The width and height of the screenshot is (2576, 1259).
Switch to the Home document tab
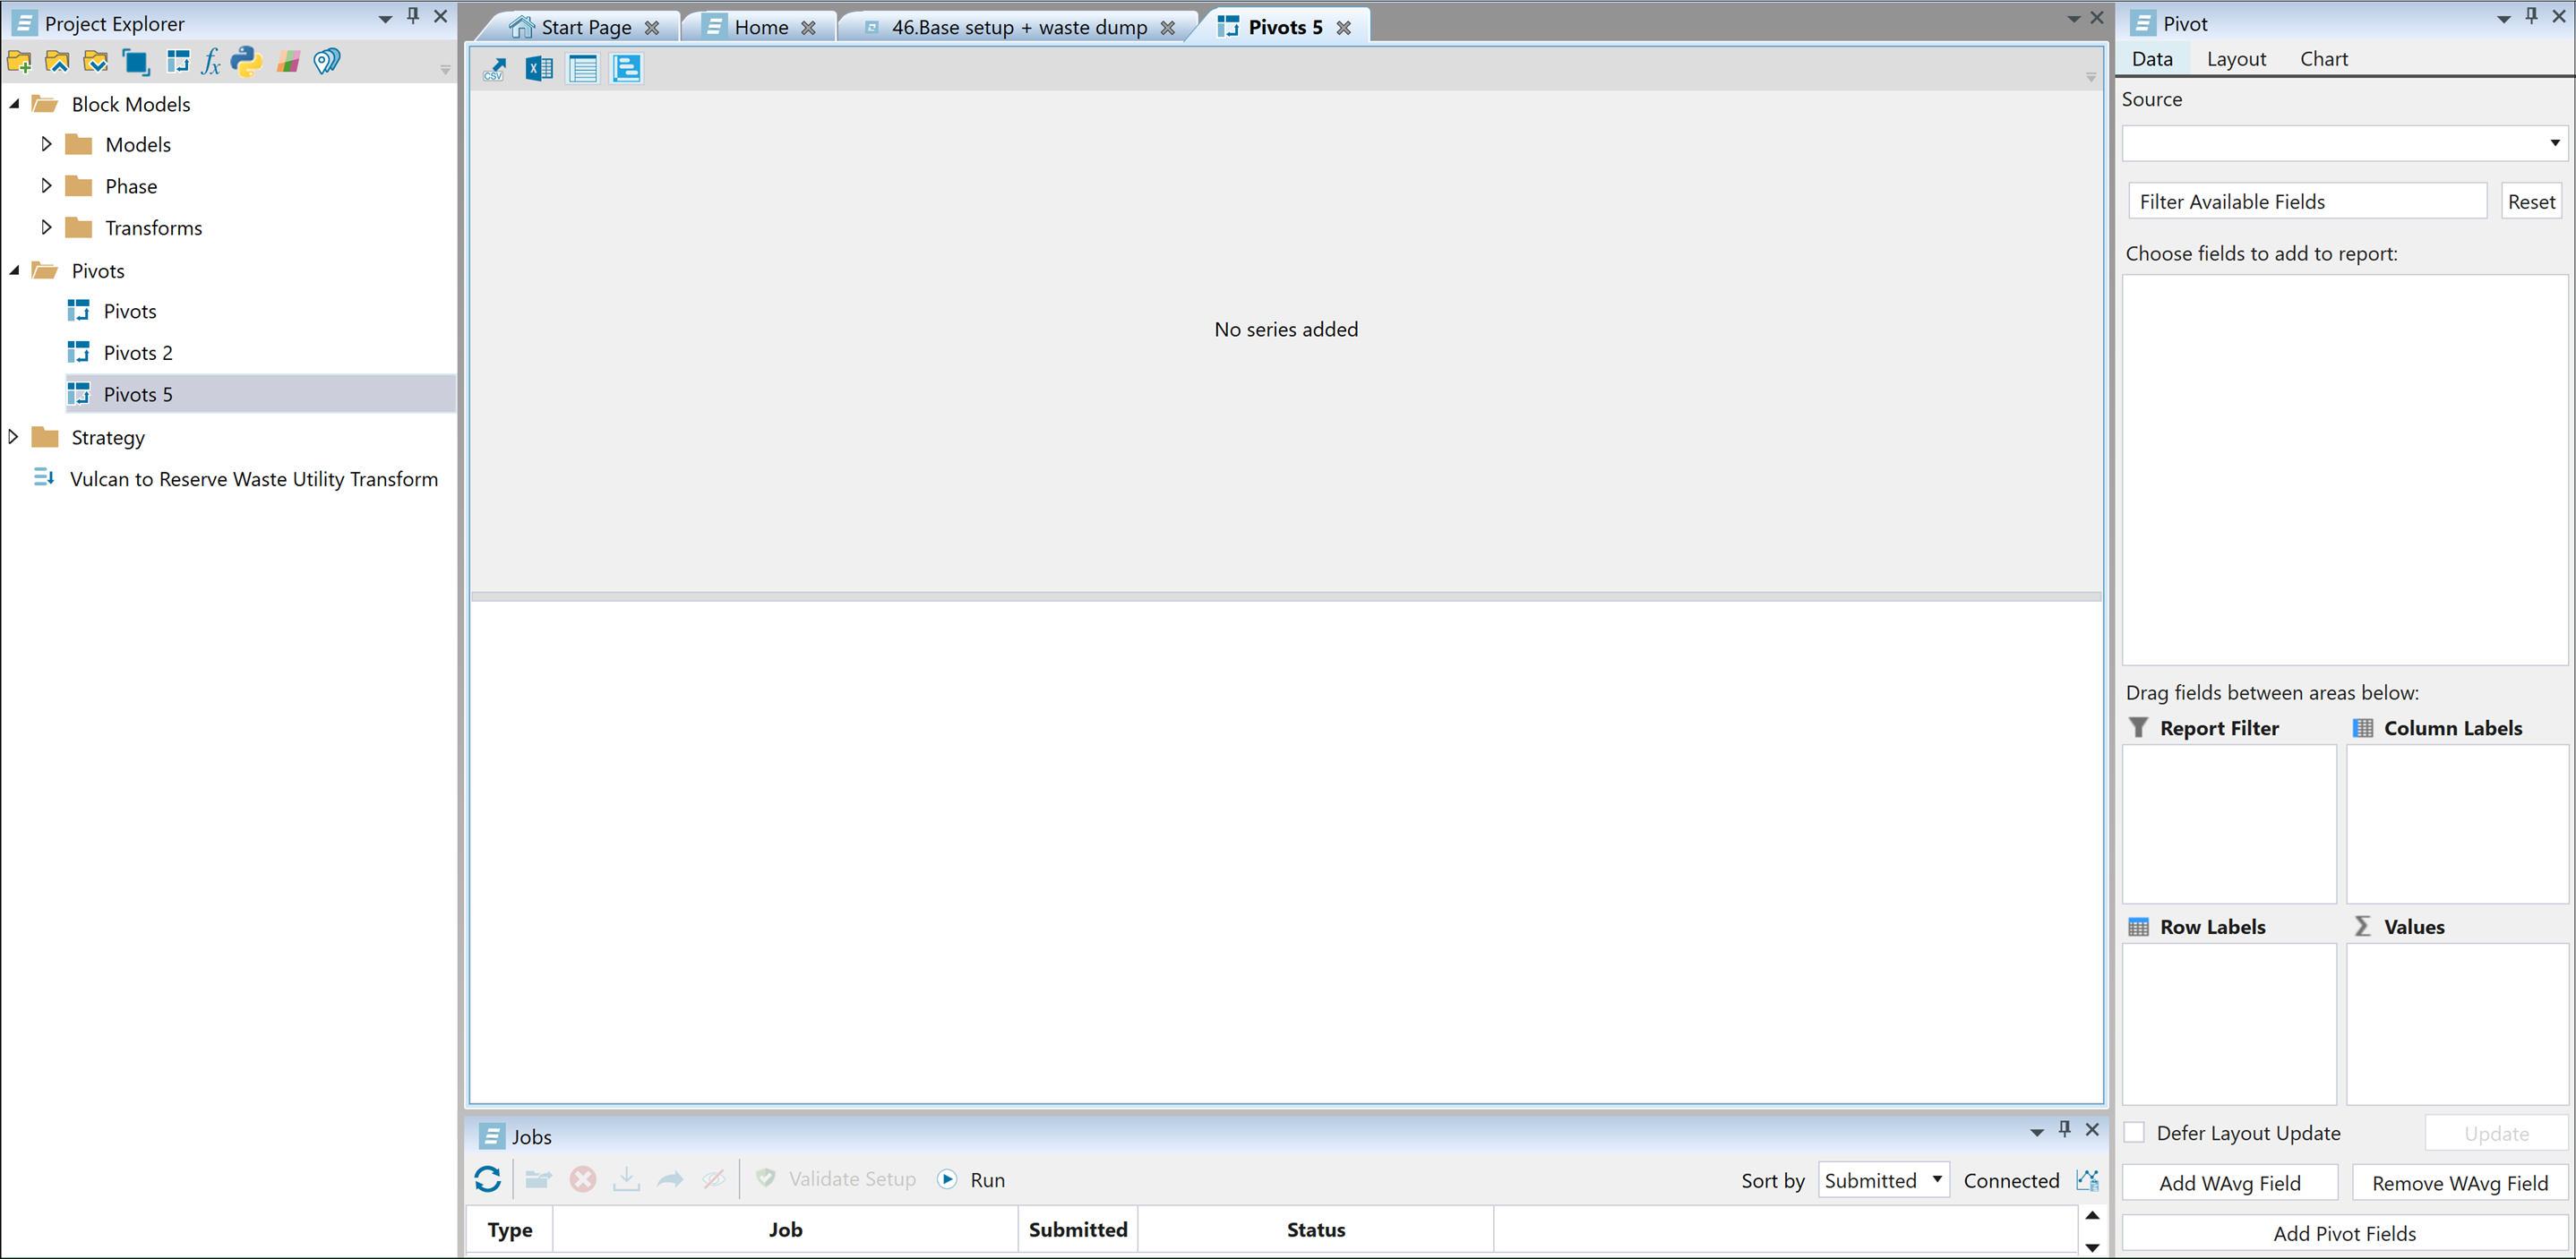pos(761,27)
